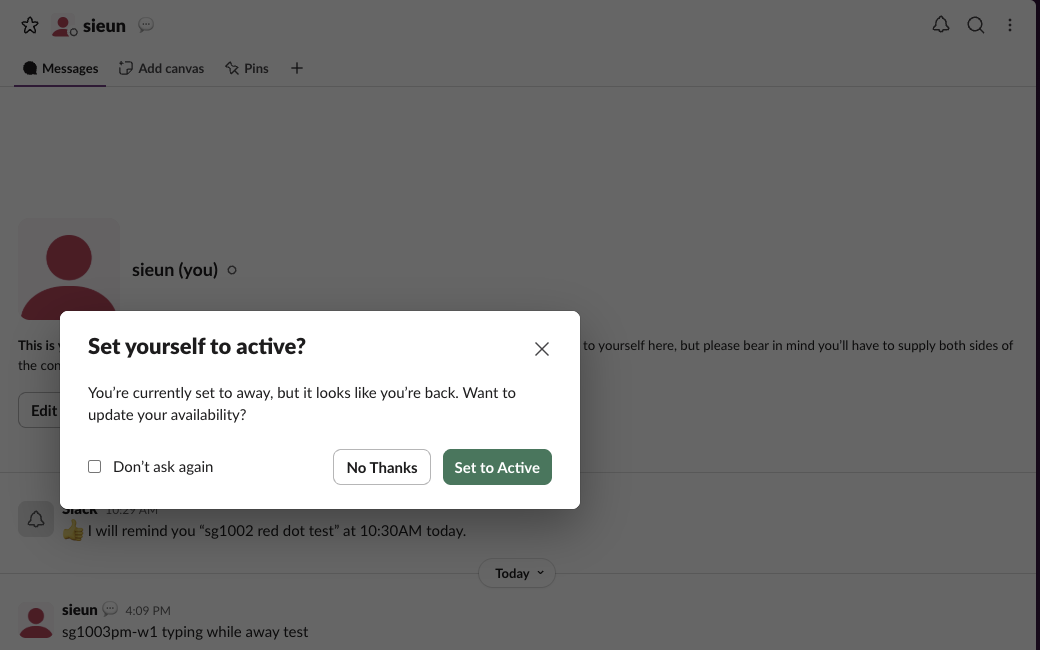Open search with the magnifier icon
Screen dimensions: 1040x650
[x=976, y=25]
